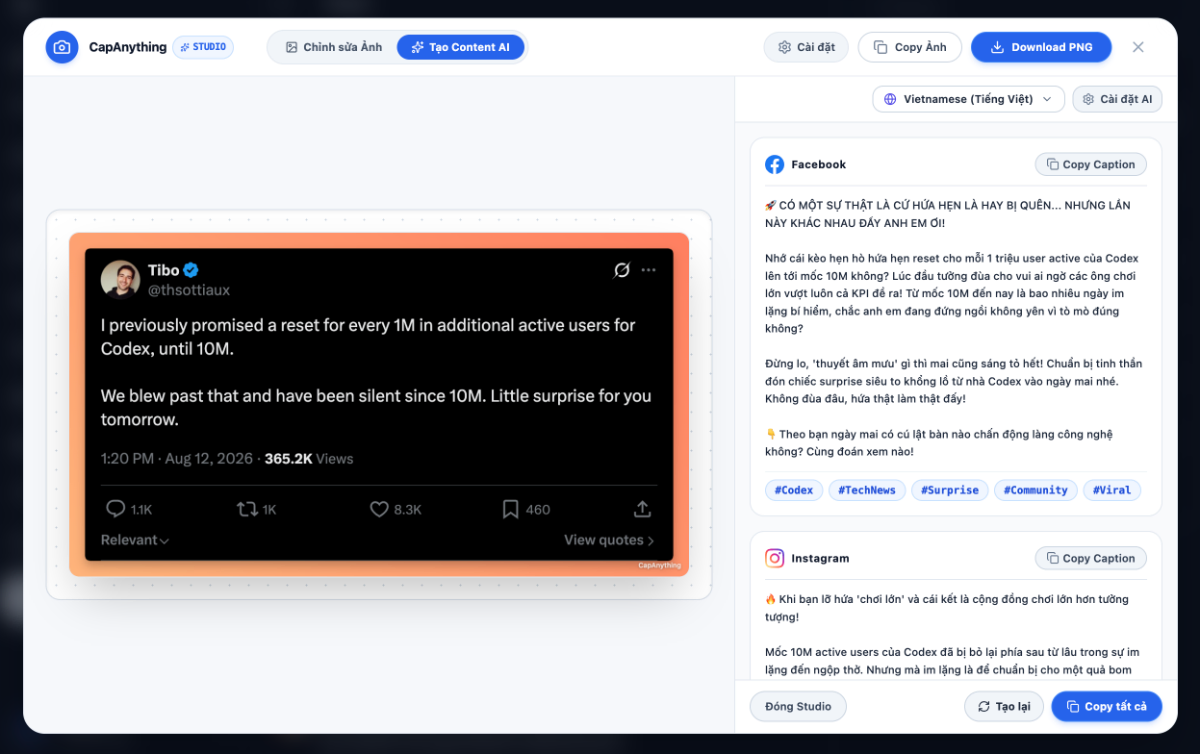This screenshot has width=1200, height=754.
Task: Click the share upload icon in tweet
Action: 642,509
